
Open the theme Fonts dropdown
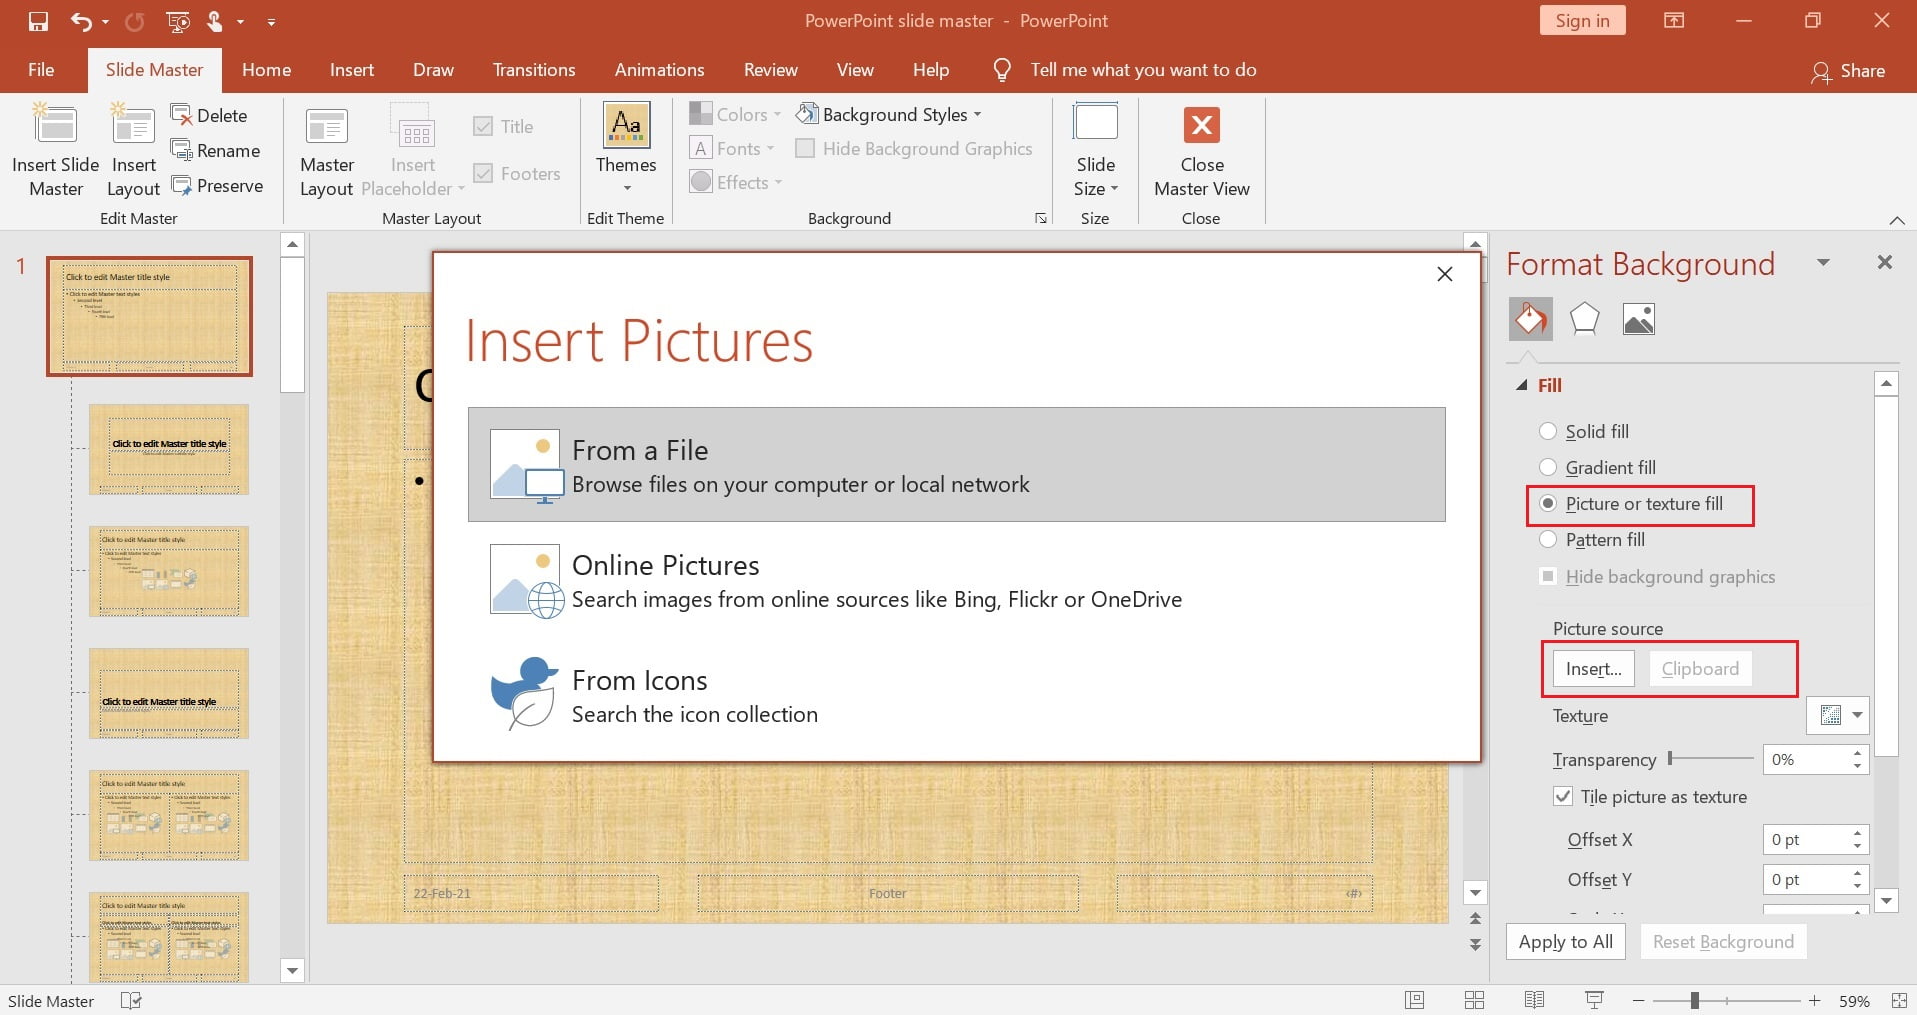pos(731,147)
